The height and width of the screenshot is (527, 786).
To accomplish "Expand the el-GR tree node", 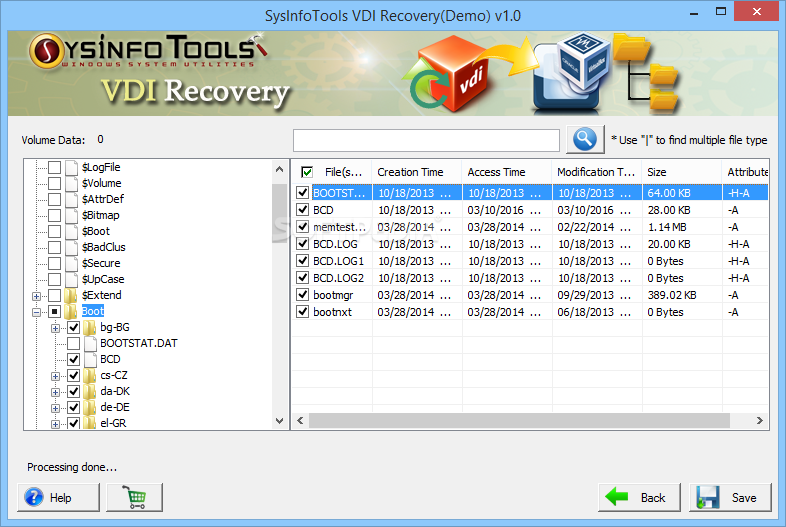I will pos(56,425).
